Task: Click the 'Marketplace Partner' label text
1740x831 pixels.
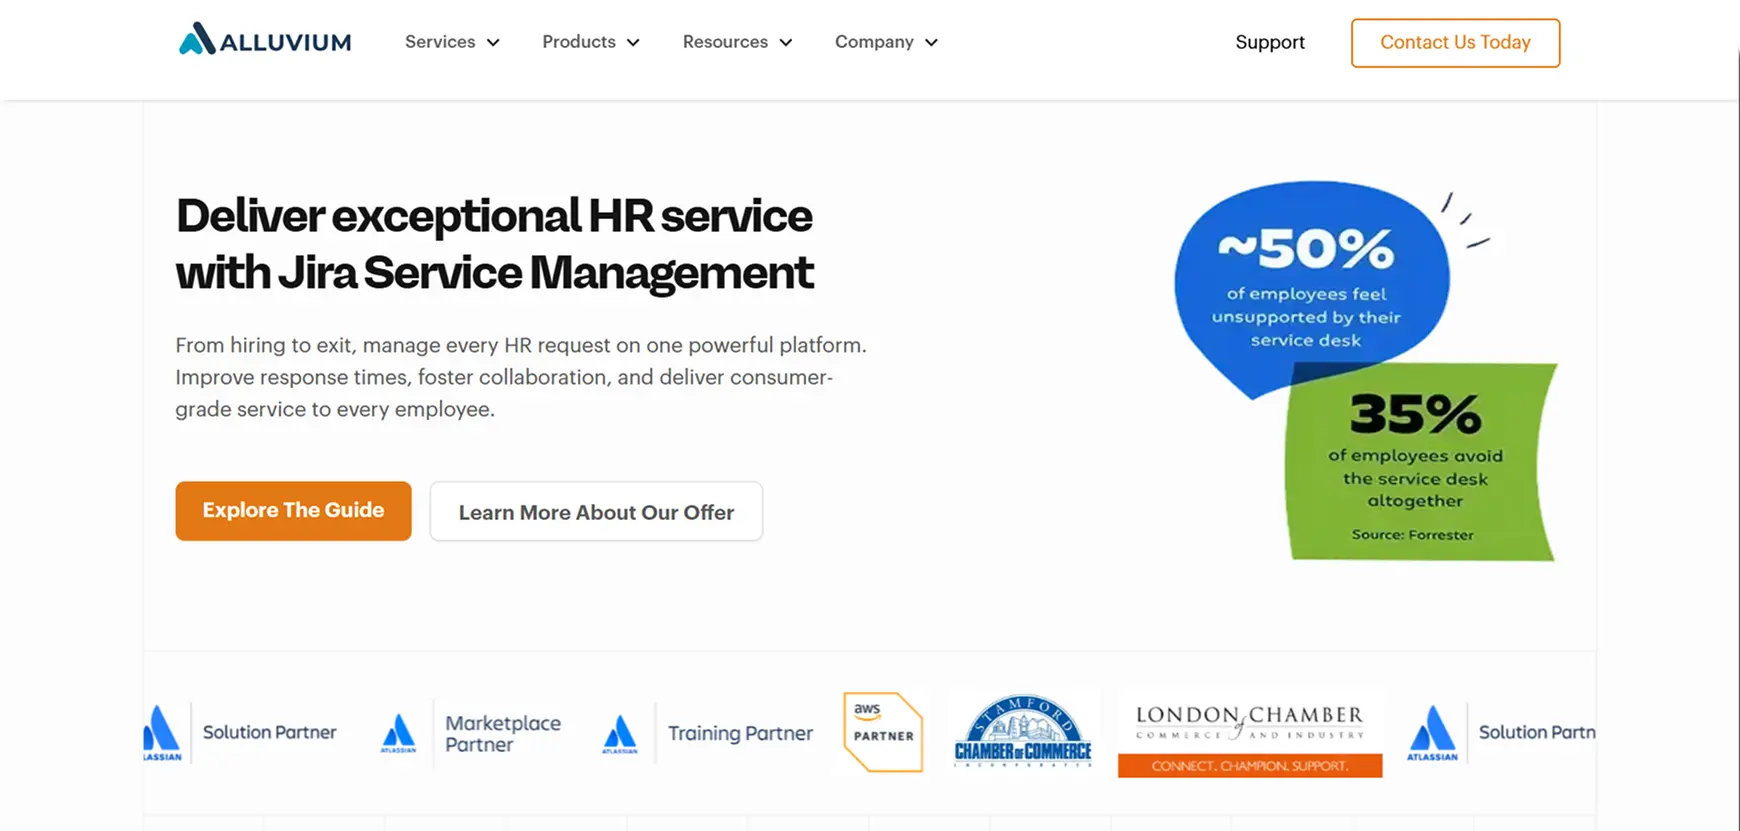Action: [x=503, y=733]
